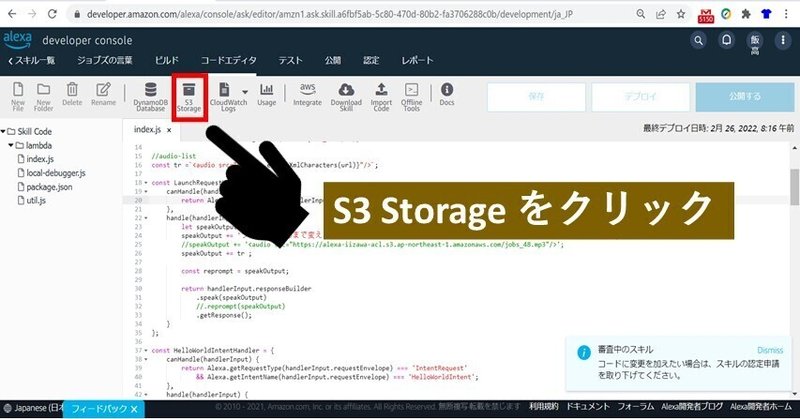Open the 利用規約 footer link
This screenshot has height=419, width=800.
pyautogui.click(x=543, y=407)
